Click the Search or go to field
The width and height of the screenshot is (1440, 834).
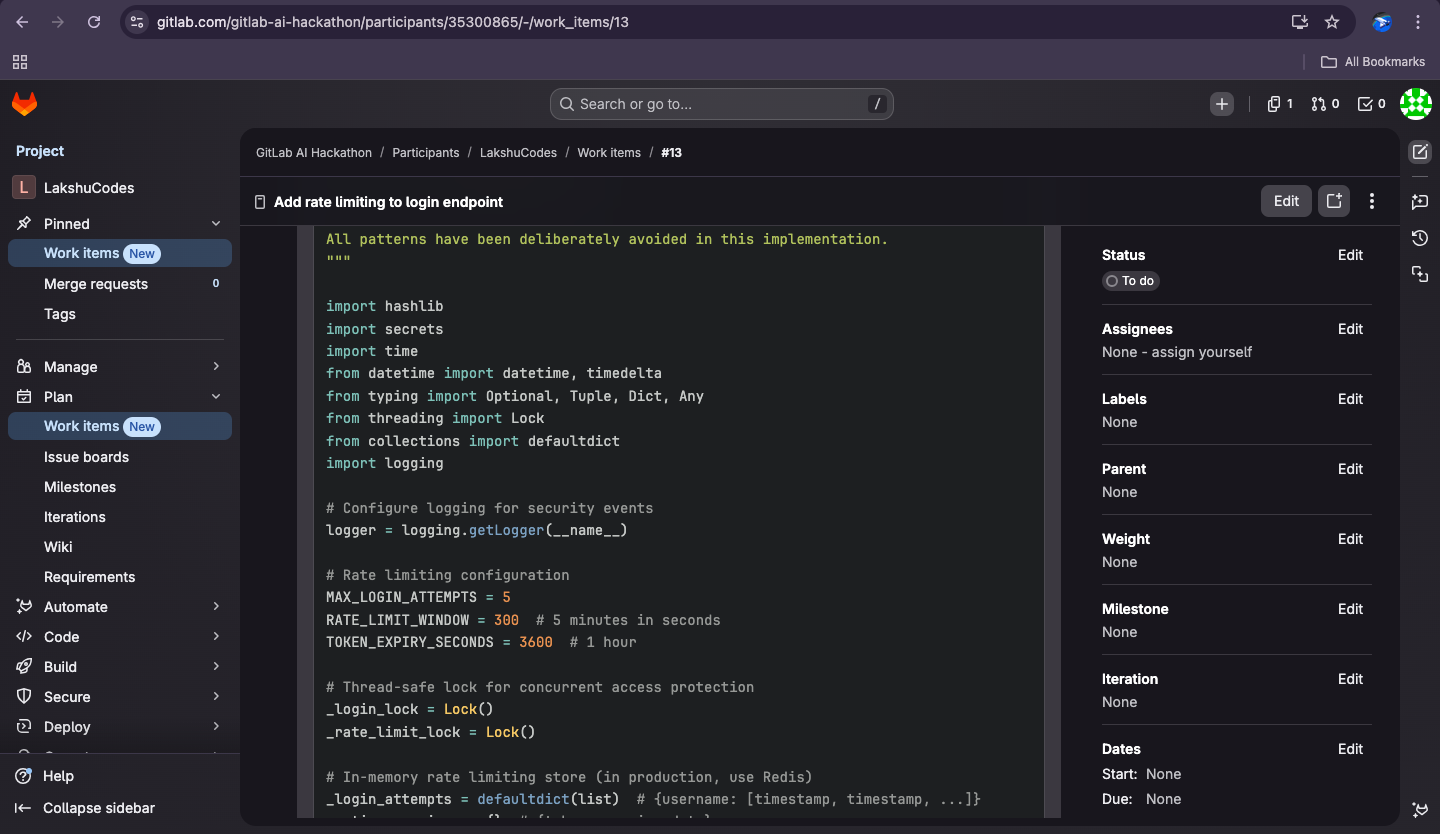721,104
